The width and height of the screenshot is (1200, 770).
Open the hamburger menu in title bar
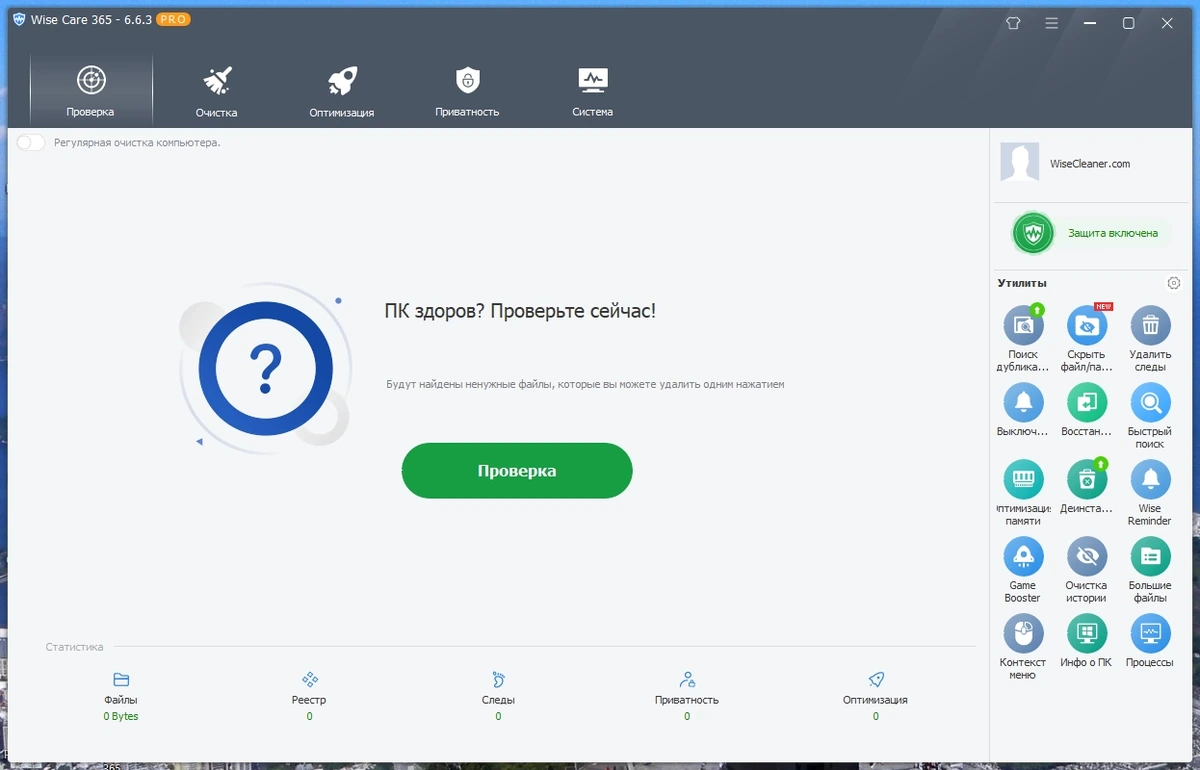(1051, 22)
